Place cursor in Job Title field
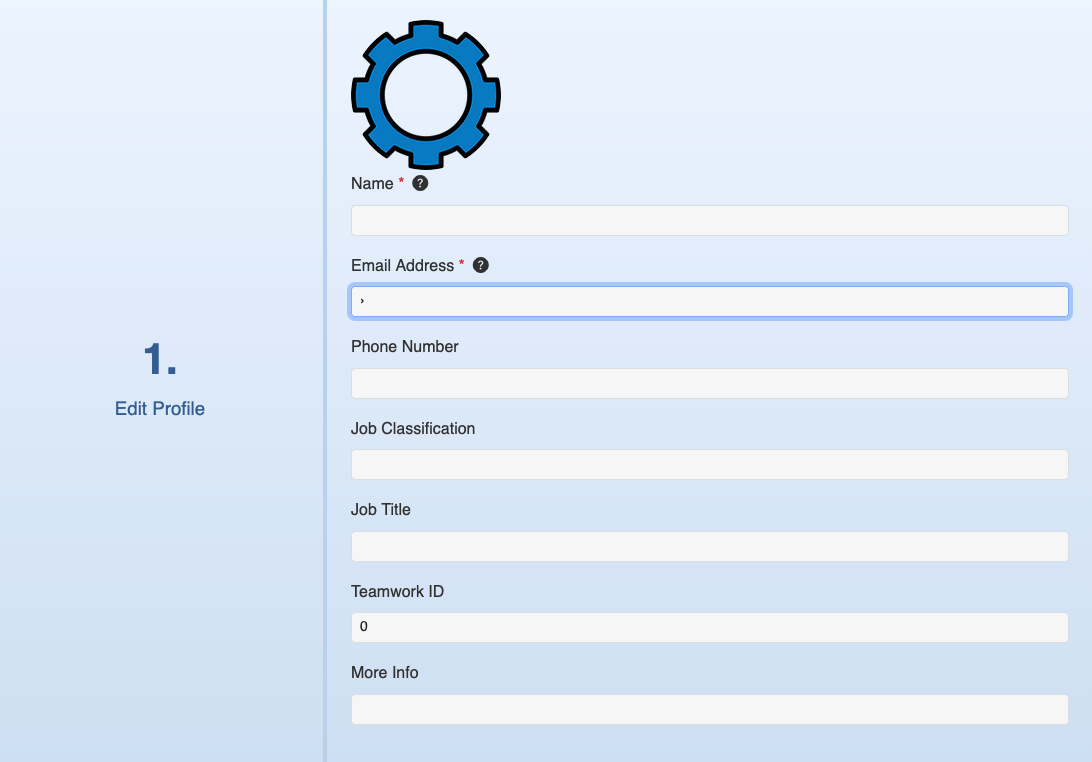Screen dimensions: 1092x762 709,546
